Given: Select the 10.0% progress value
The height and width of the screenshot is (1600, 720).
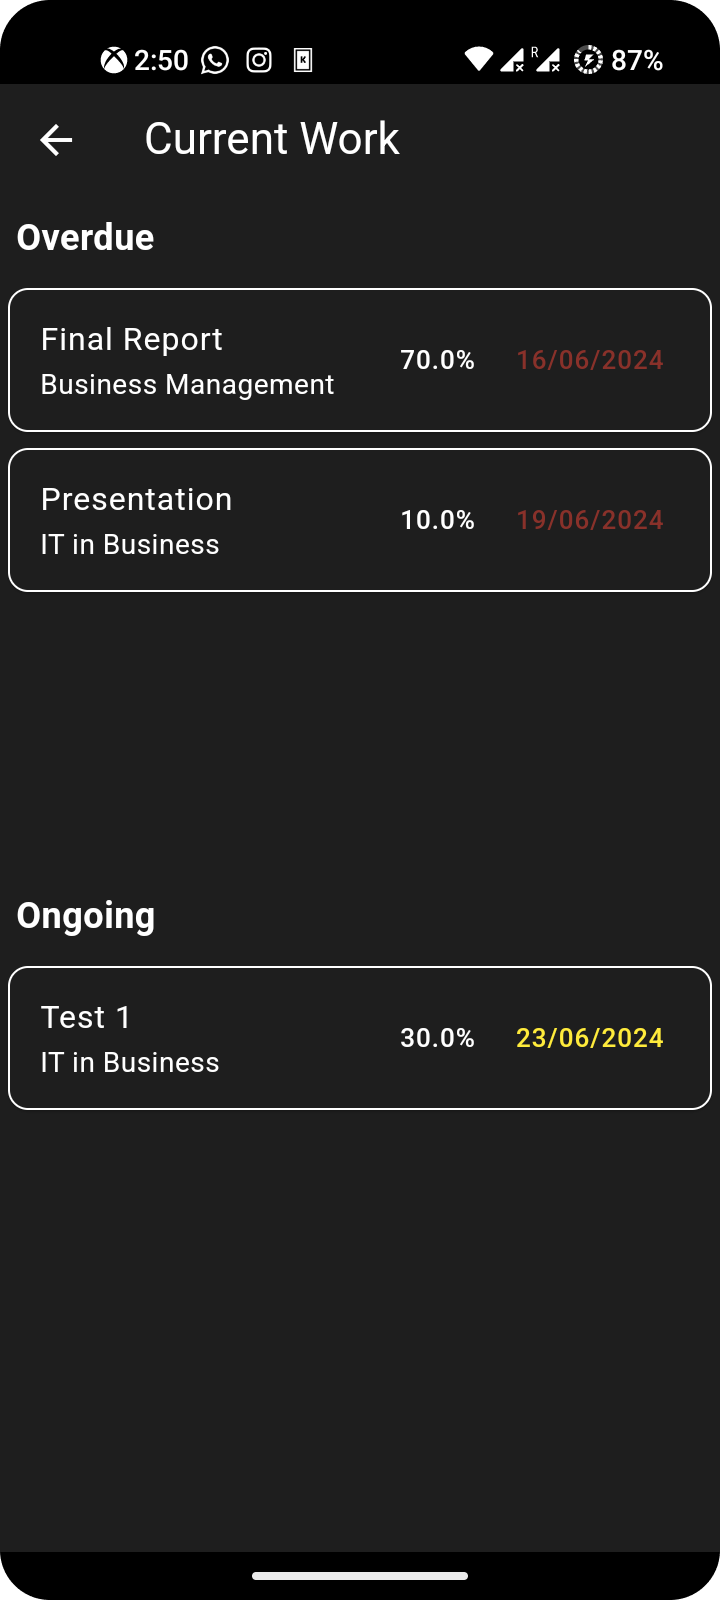Looking at the screenshot, I should tap(437, 520).
